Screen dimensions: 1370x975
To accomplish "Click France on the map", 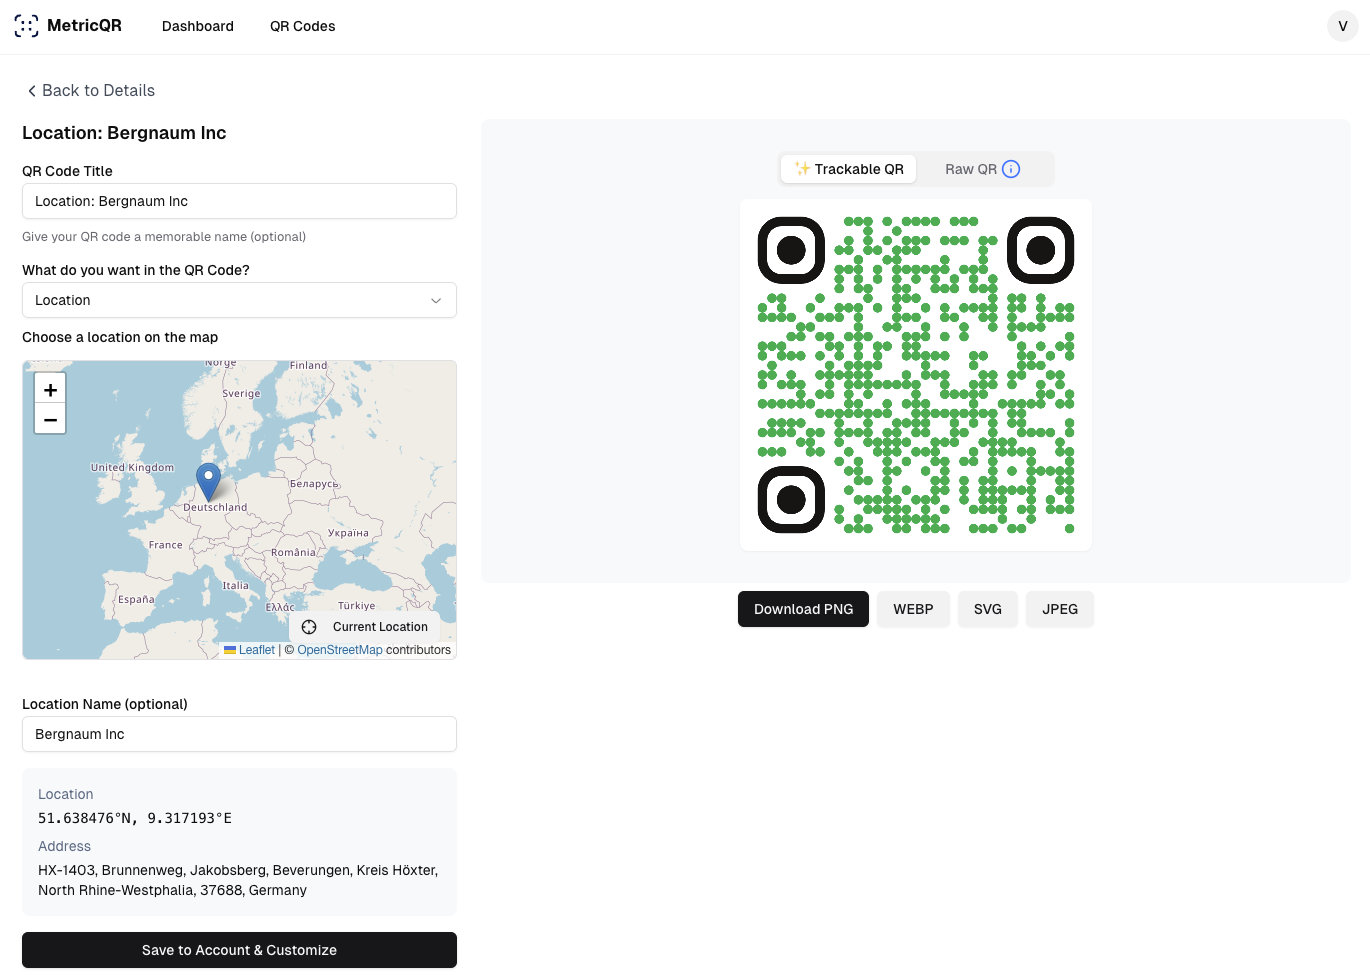I will 166,545.
